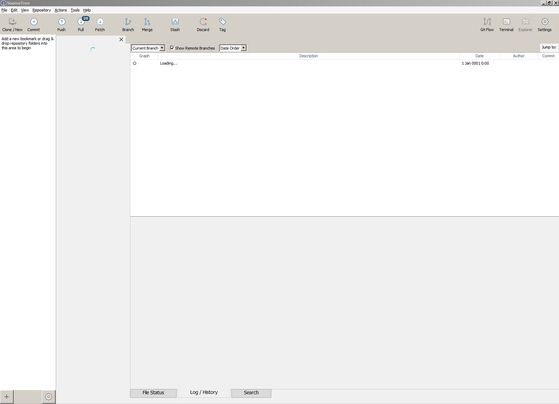Click the Pull toolbar icon
The width and height of the screenshot is (559, 404).
point(81,25)
